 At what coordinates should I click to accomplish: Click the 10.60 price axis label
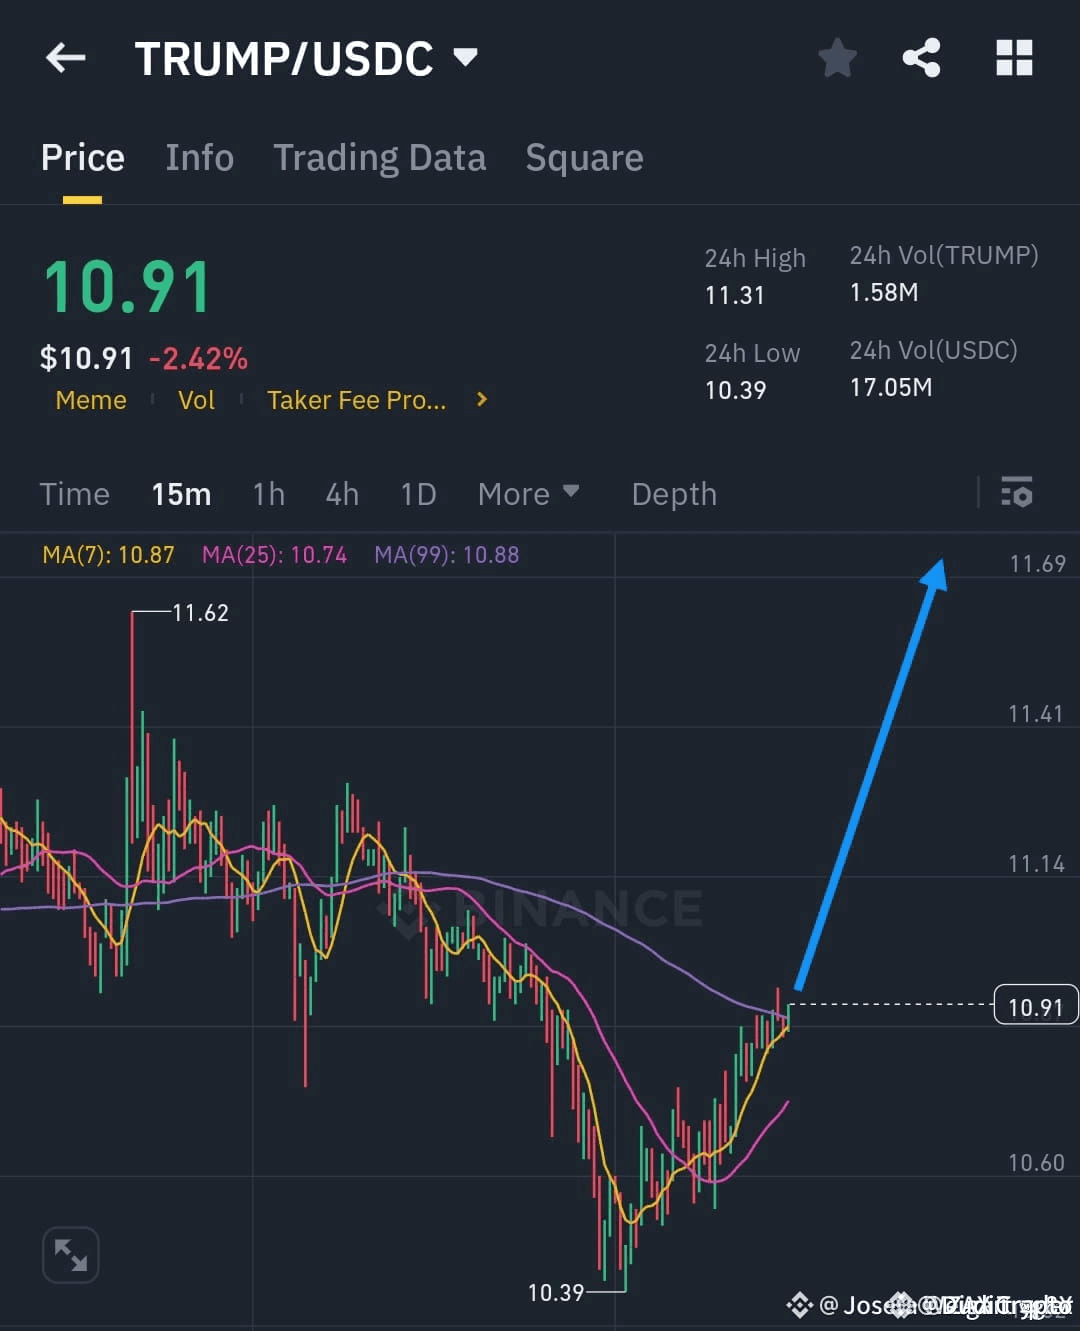[1036, 1162]
